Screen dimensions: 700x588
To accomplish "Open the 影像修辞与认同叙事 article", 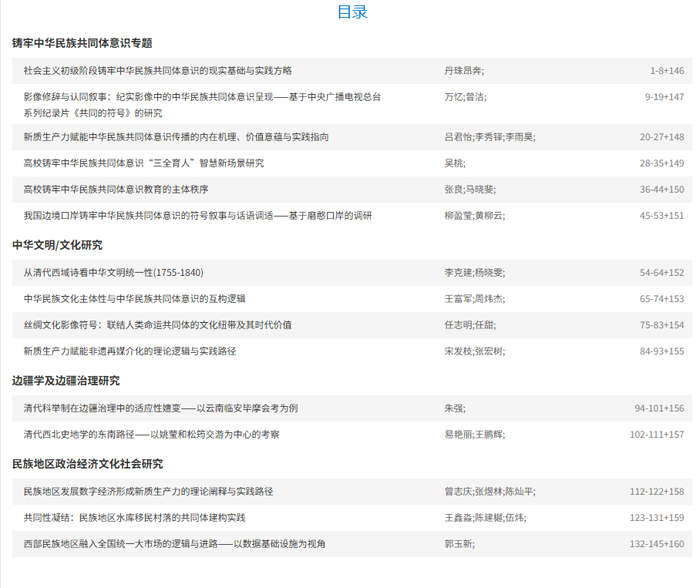I will pos(200,97).
